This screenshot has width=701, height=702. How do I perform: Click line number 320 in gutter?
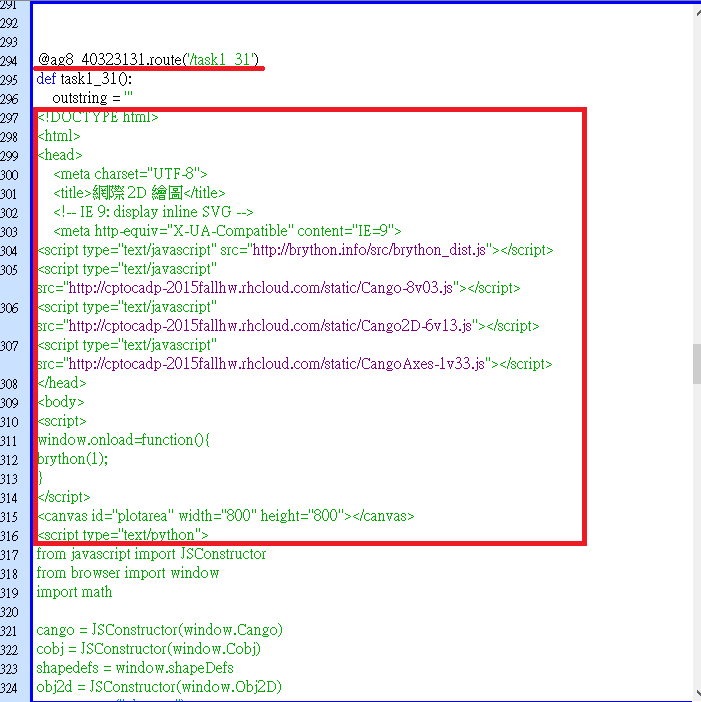point(9,612)
